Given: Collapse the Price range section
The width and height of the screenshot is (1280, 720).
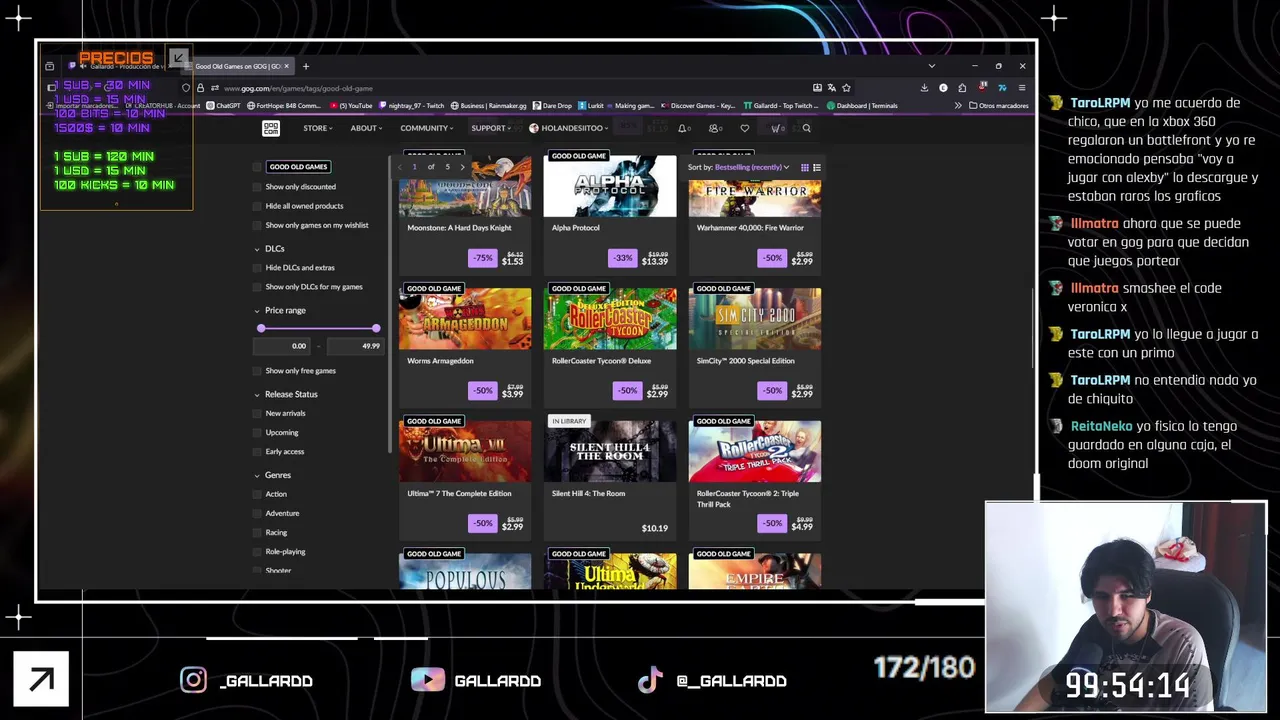Looking at the screenshot, I should [x=280, y=310].
